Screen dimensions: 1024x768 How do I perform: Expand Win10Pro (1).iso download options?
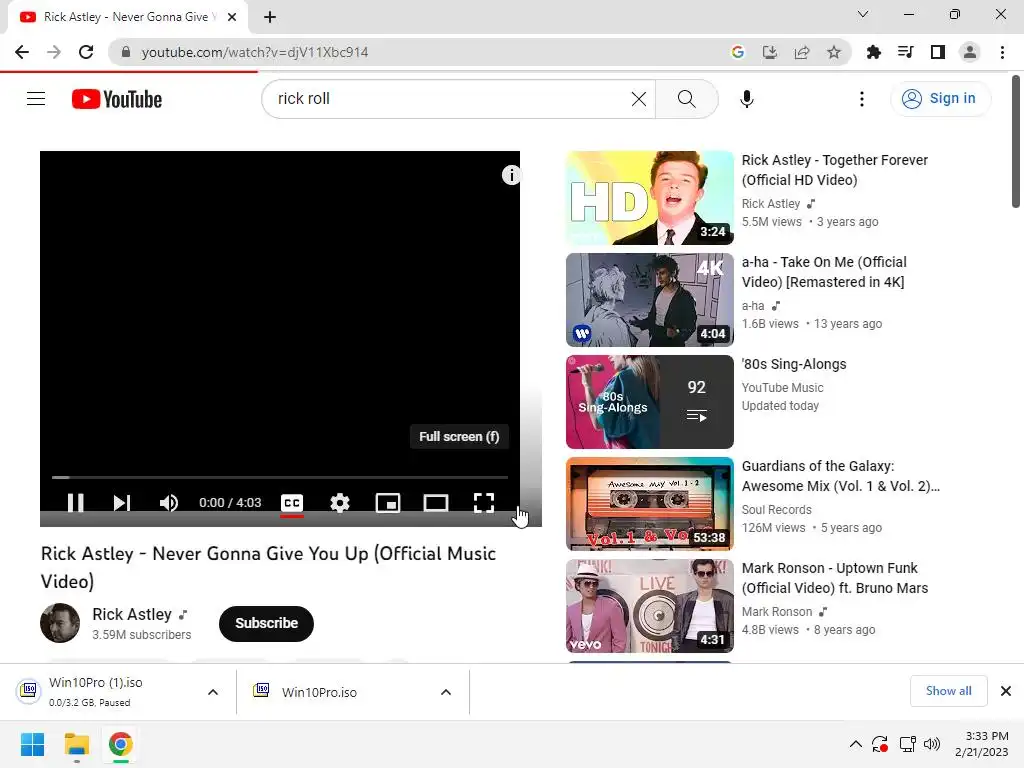[x=213, y=692]
